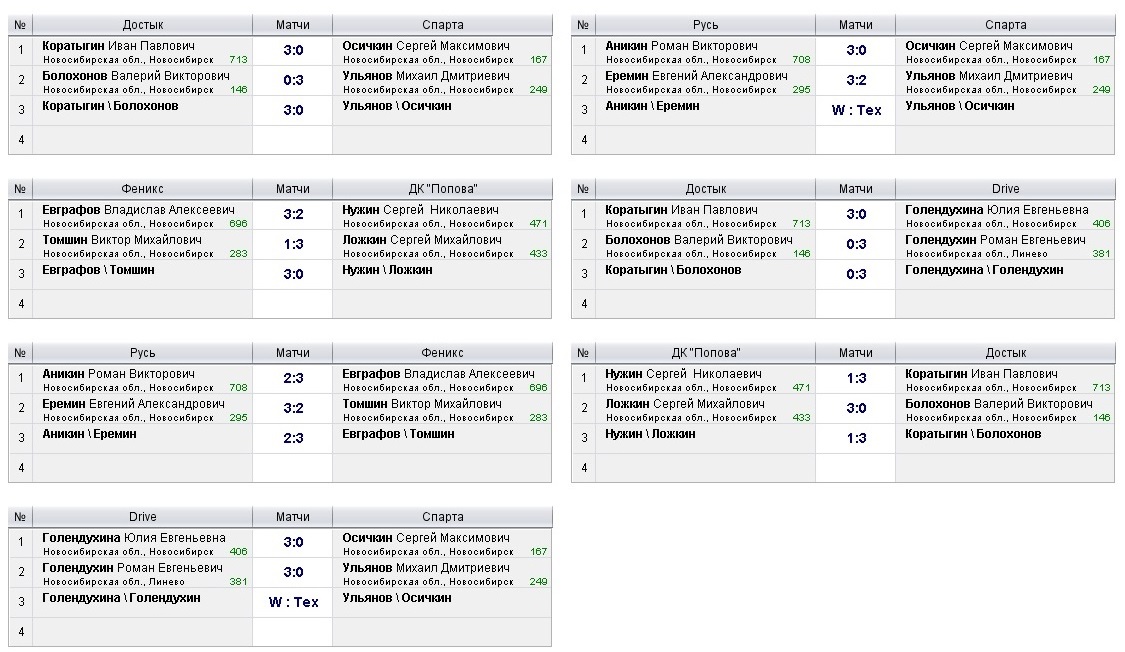
Task: Click W : Tex score in Drive–Спарта table
Action: tap(293, 602)
